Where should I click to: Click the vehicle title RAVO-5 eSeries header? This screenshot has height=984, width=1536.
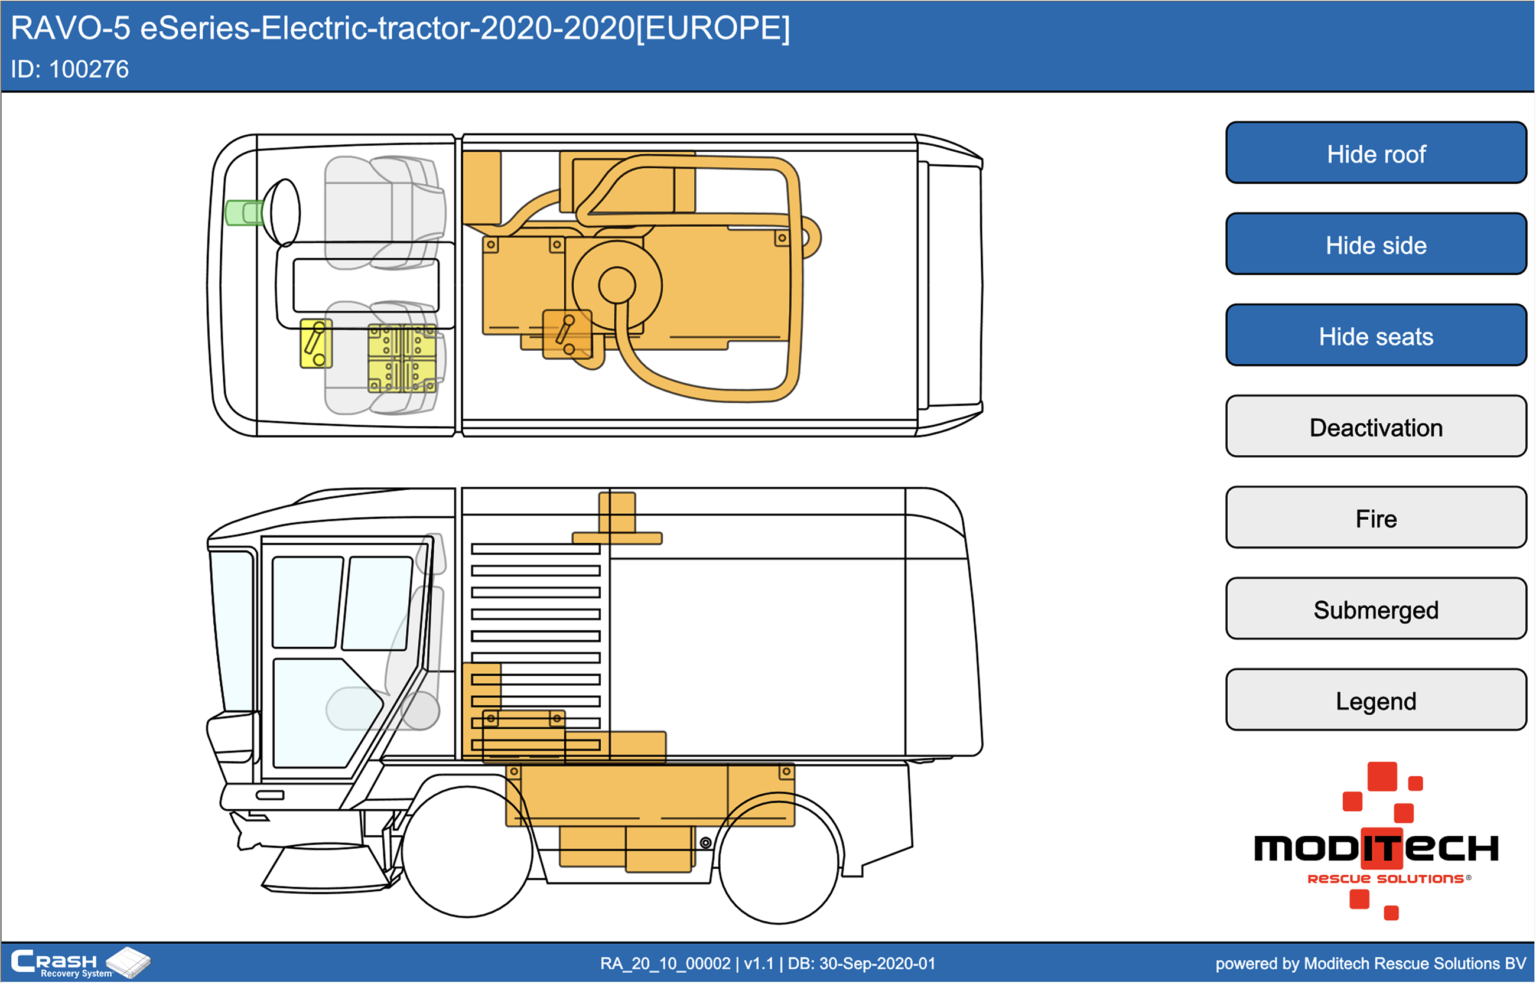400,28
